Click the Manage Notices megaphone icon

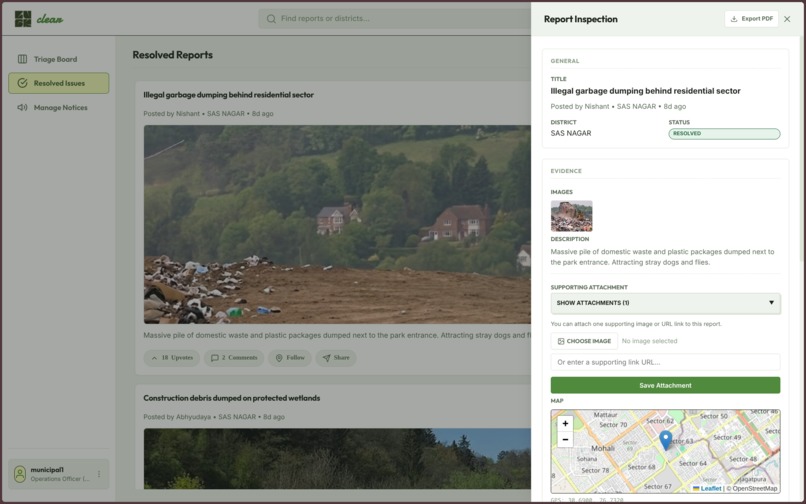[x=22, y=107]
